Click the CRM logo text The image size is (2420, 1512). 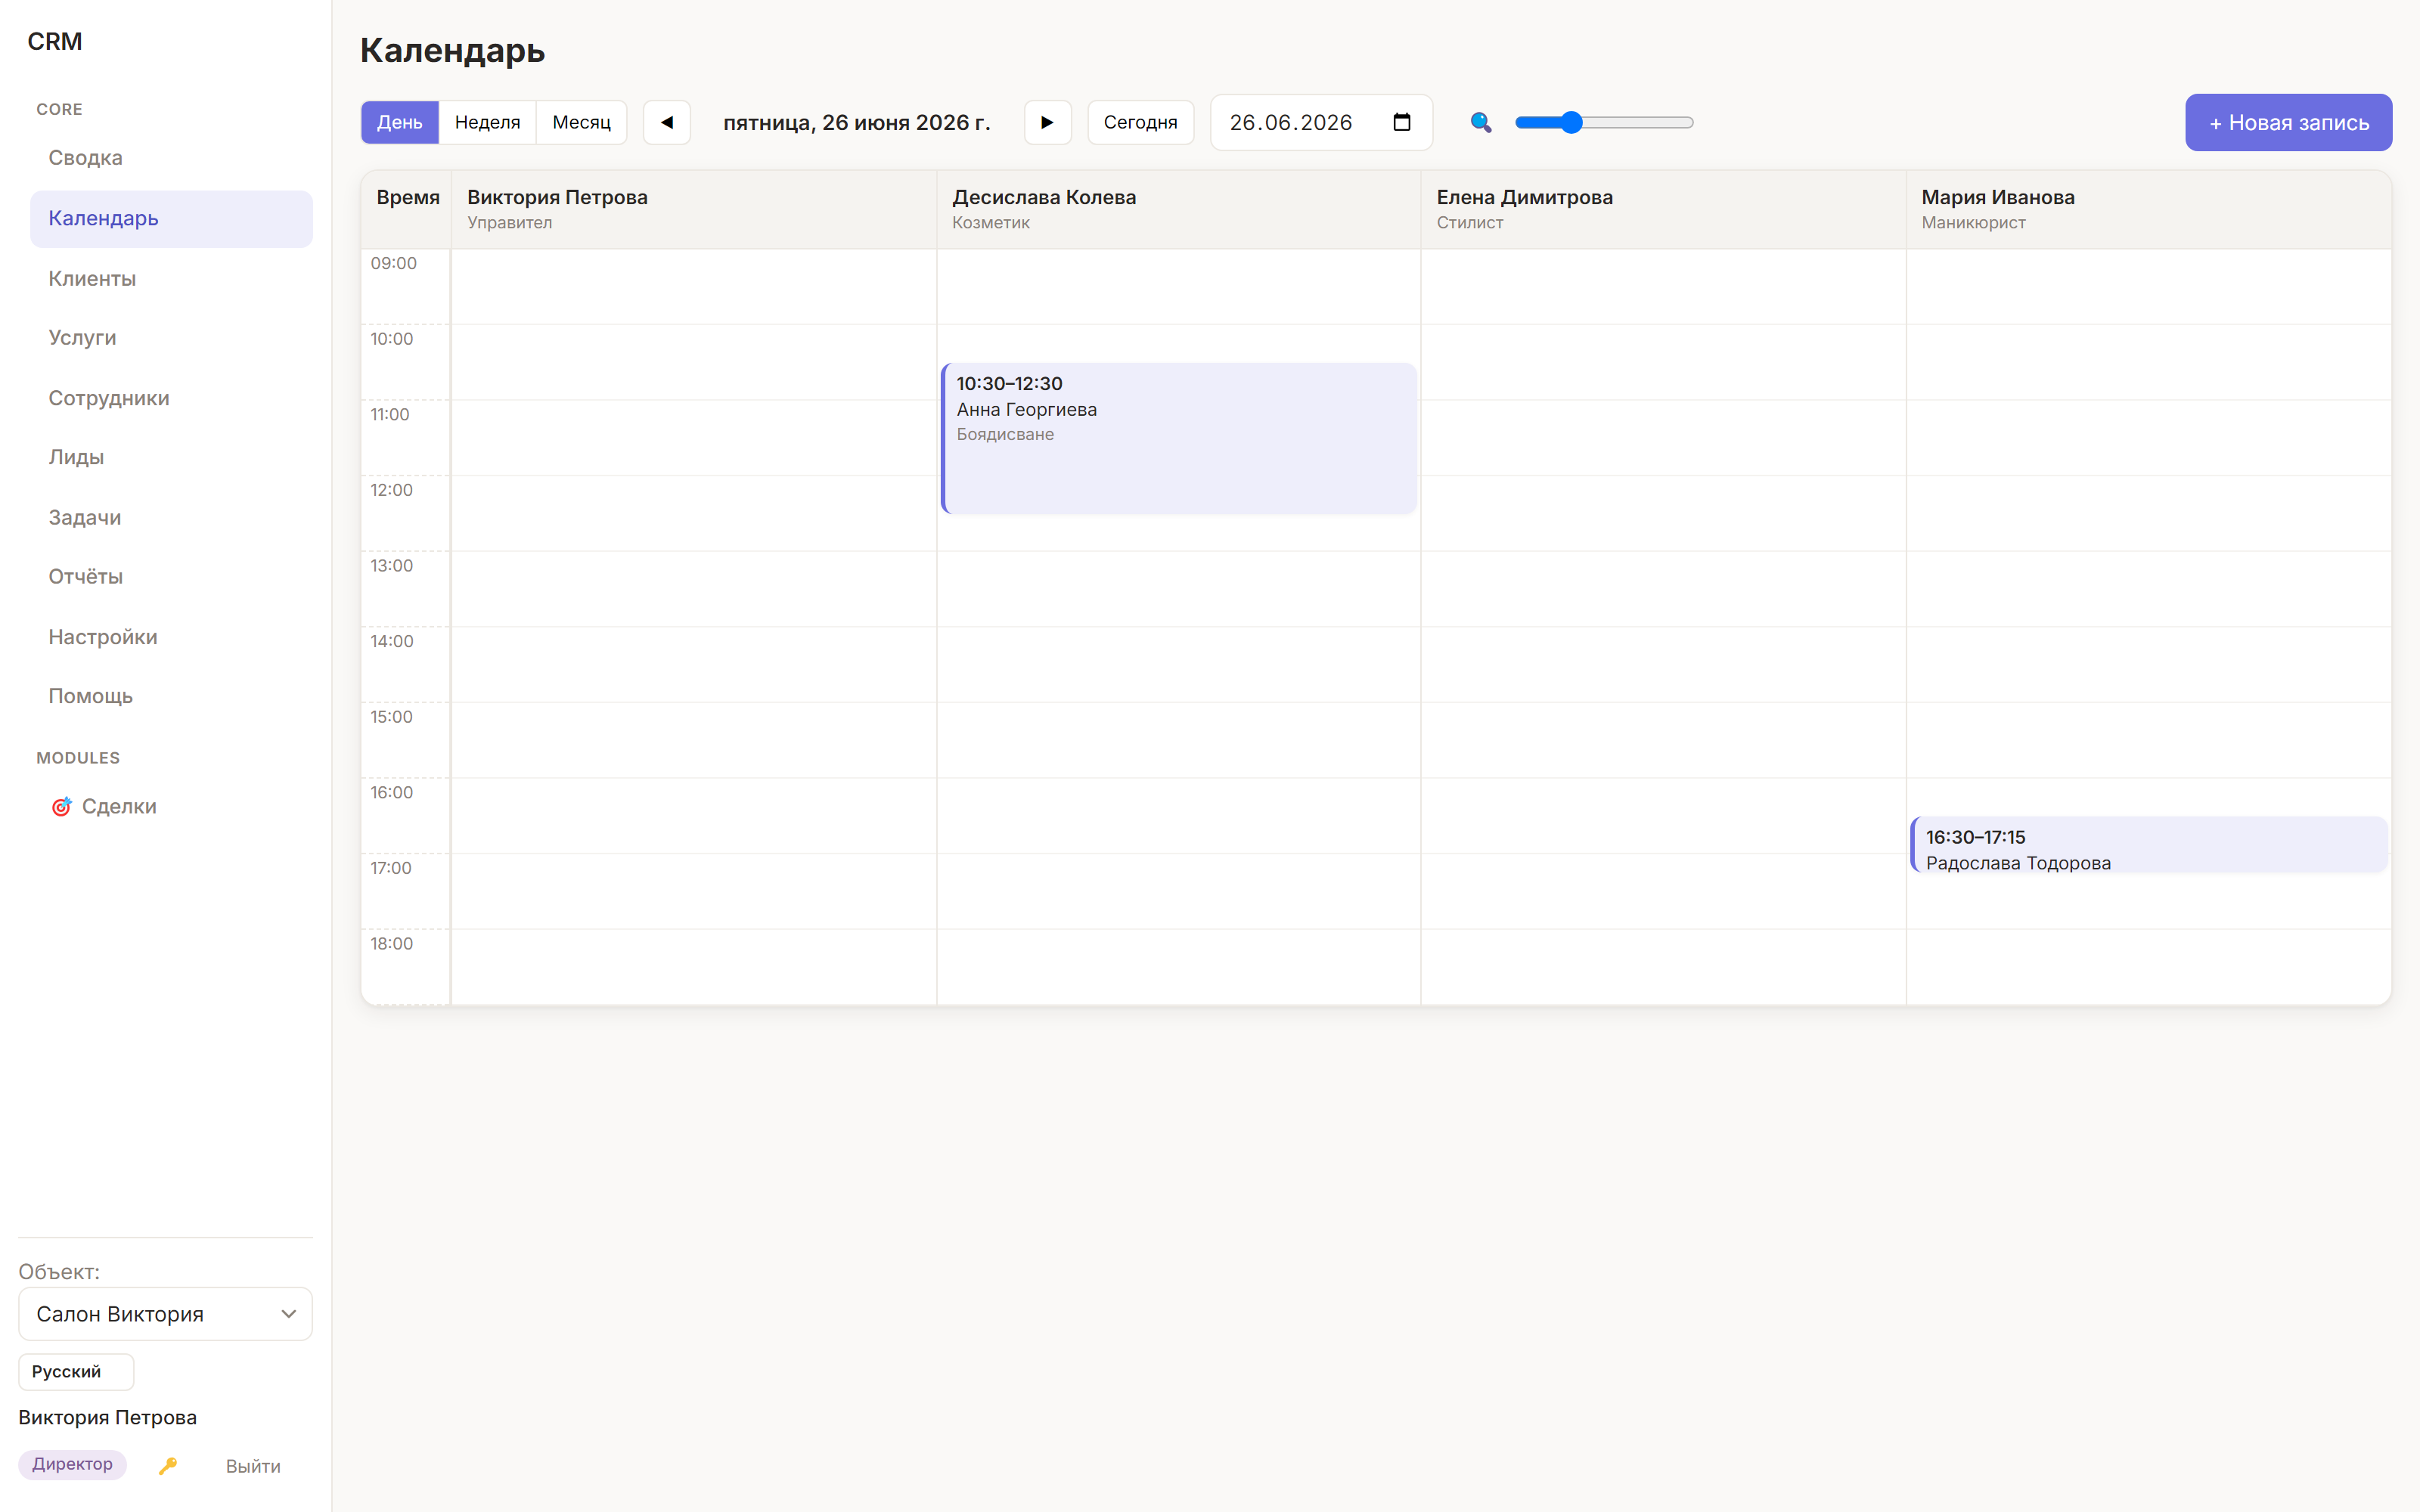55,42
